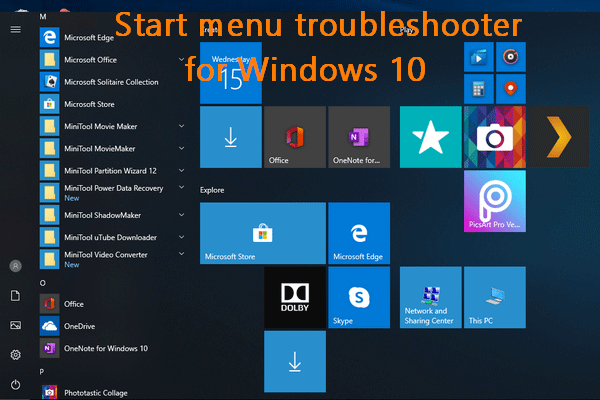Open the Microsoft Store wide tile

click(263, 233)
